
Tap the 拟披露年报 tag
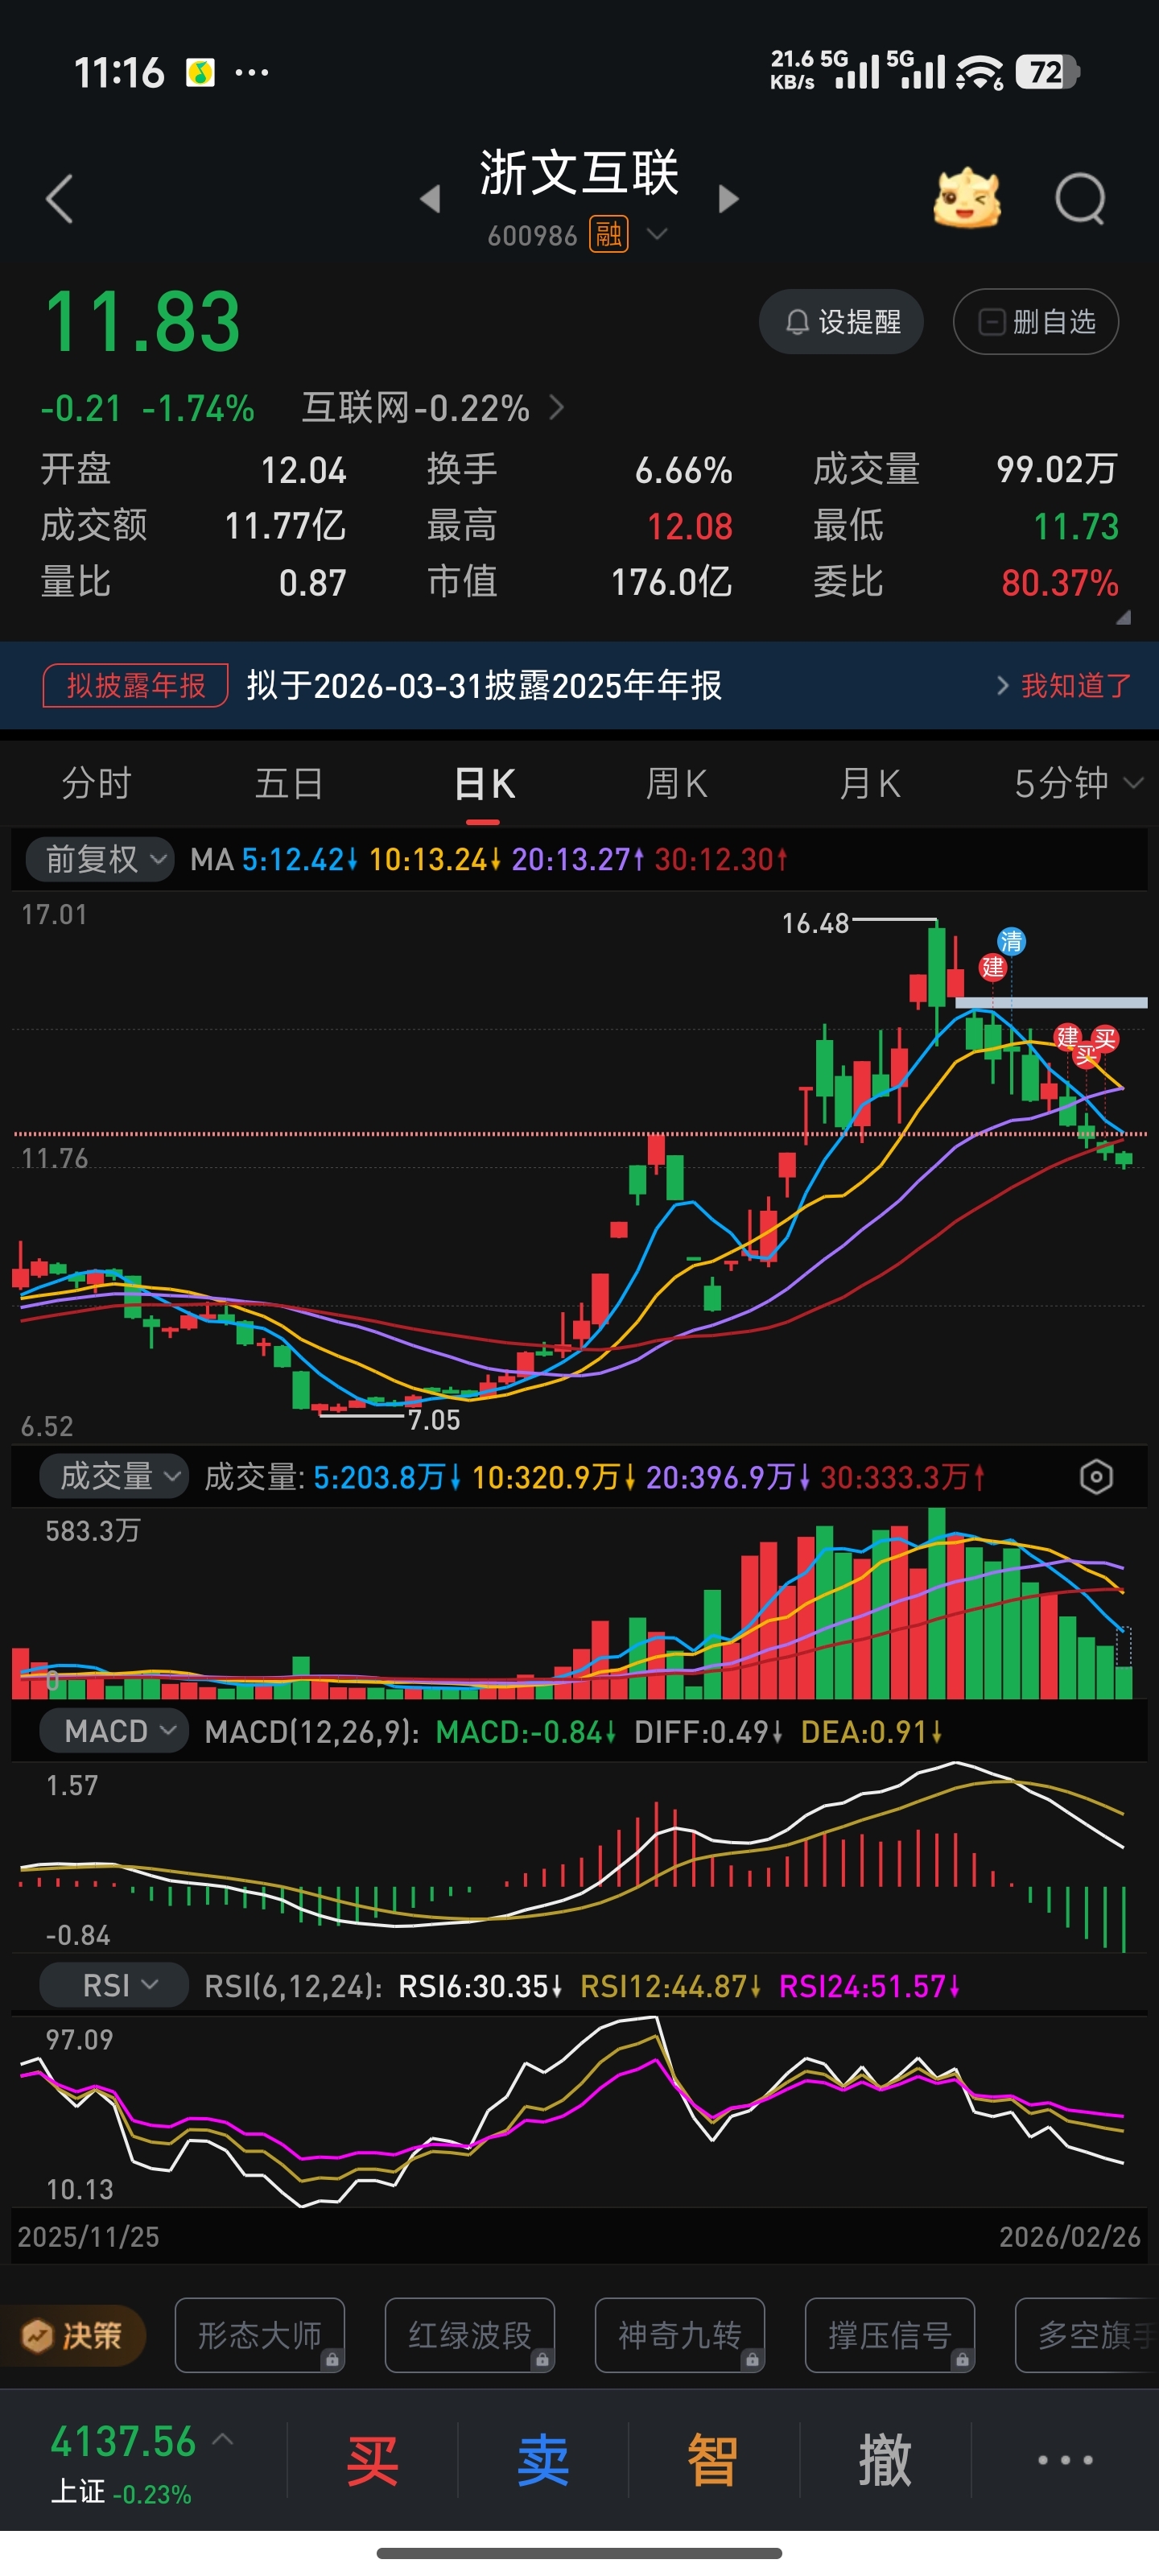(x=136, y=685)
